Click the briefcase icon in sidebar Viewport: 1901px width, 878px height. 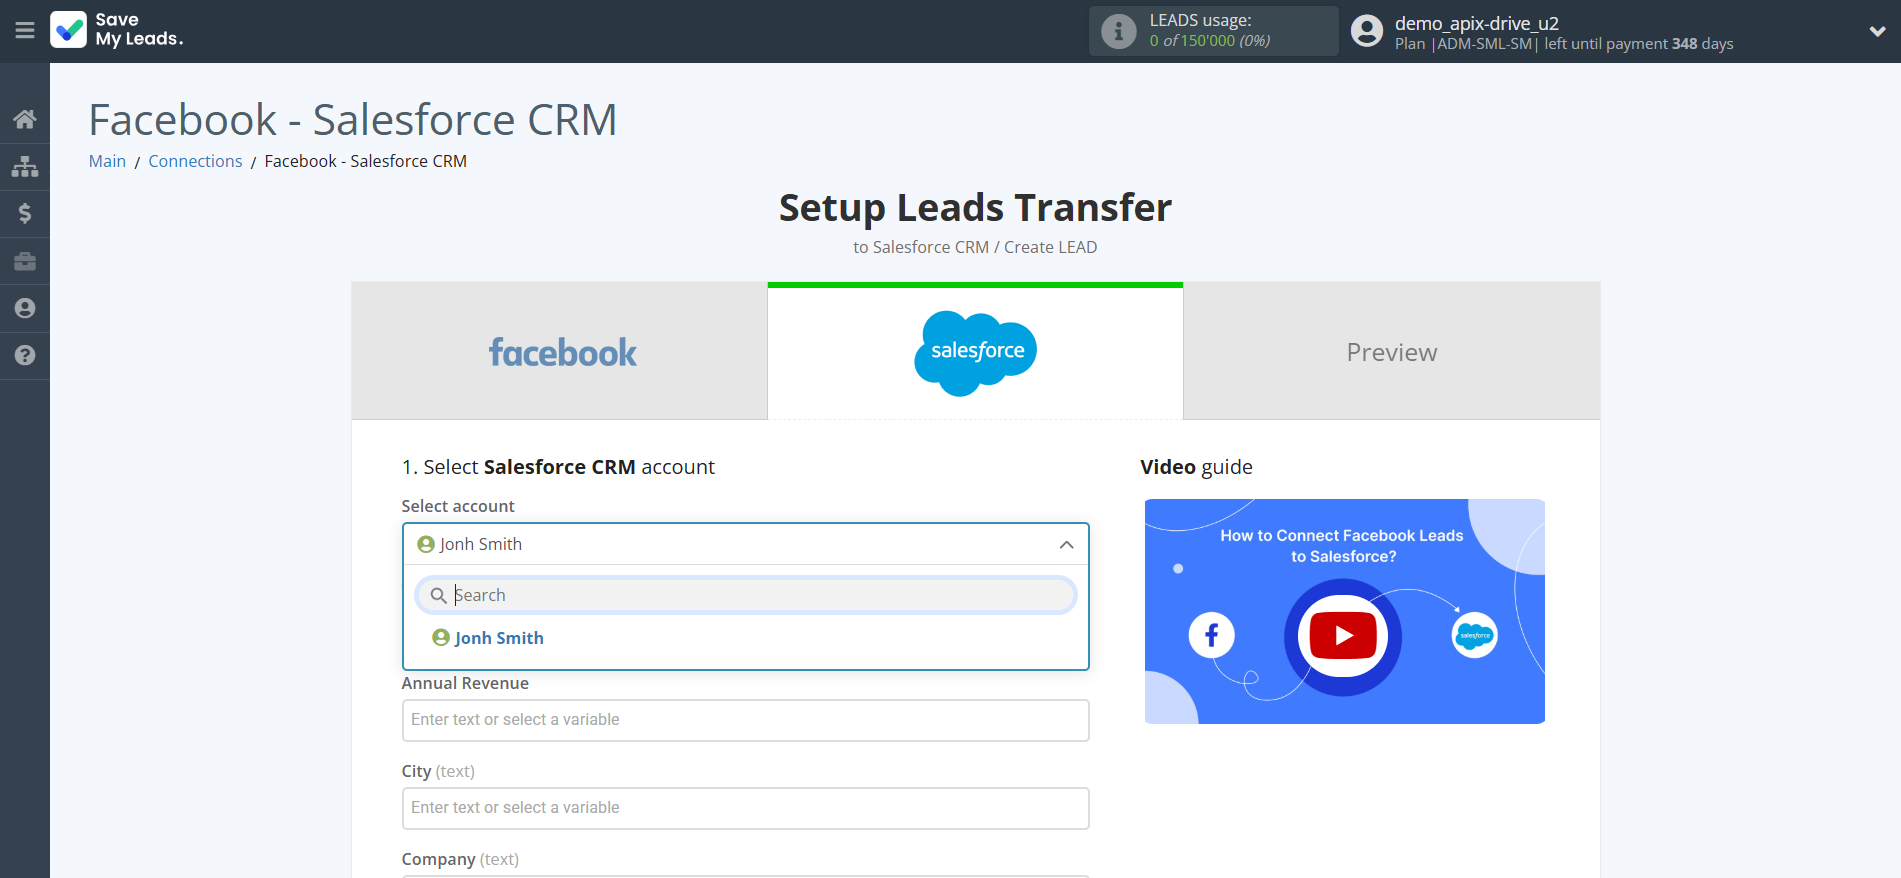[25, 261]
